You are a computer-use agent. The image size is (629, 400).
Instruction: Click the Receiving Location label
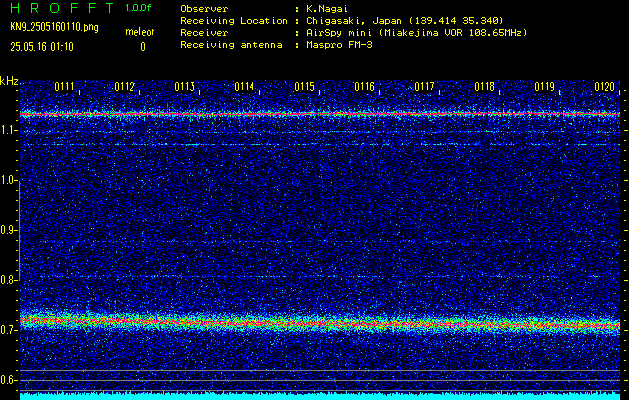tap(234, 20)
